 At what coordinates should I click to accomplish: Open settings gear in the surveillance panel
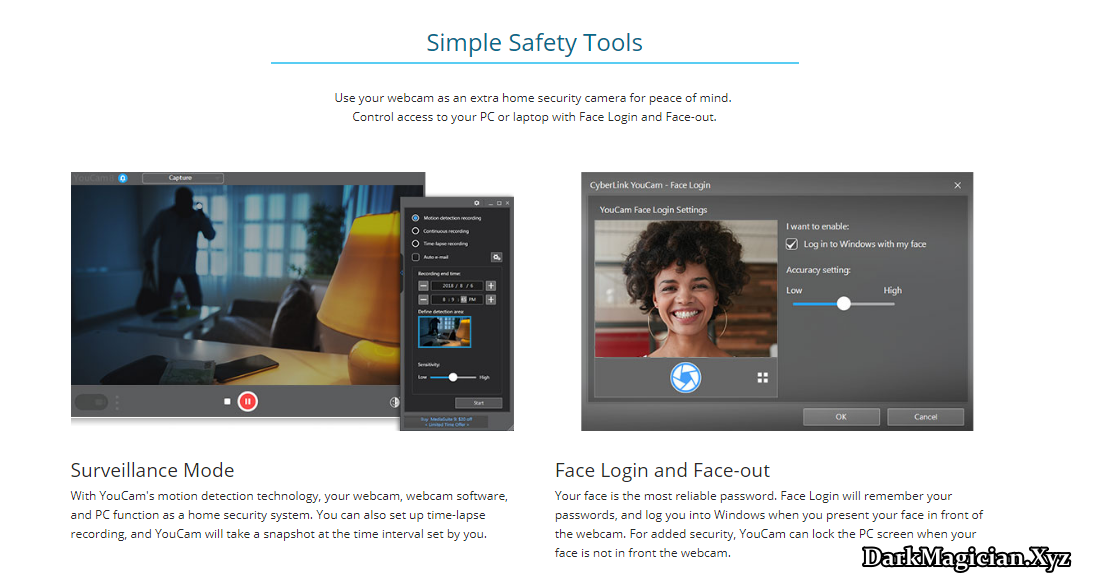coord(477,203)
